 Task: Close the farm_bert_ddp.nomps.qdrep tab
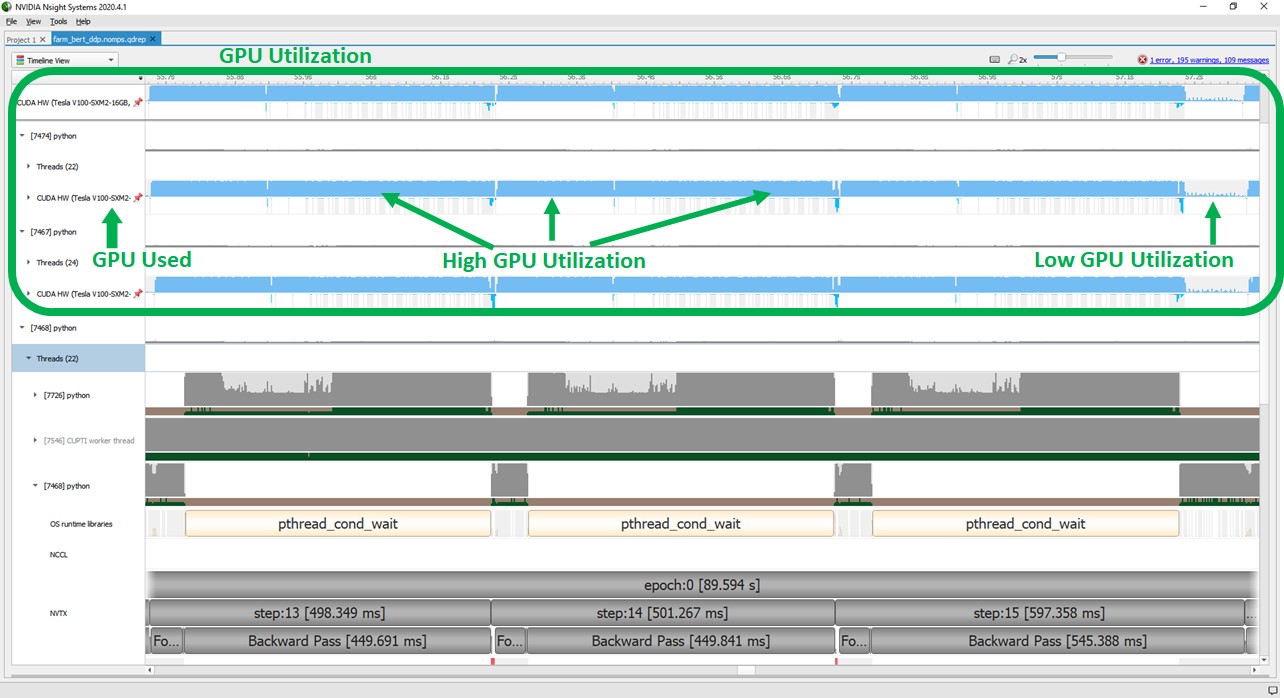point(154,39)
